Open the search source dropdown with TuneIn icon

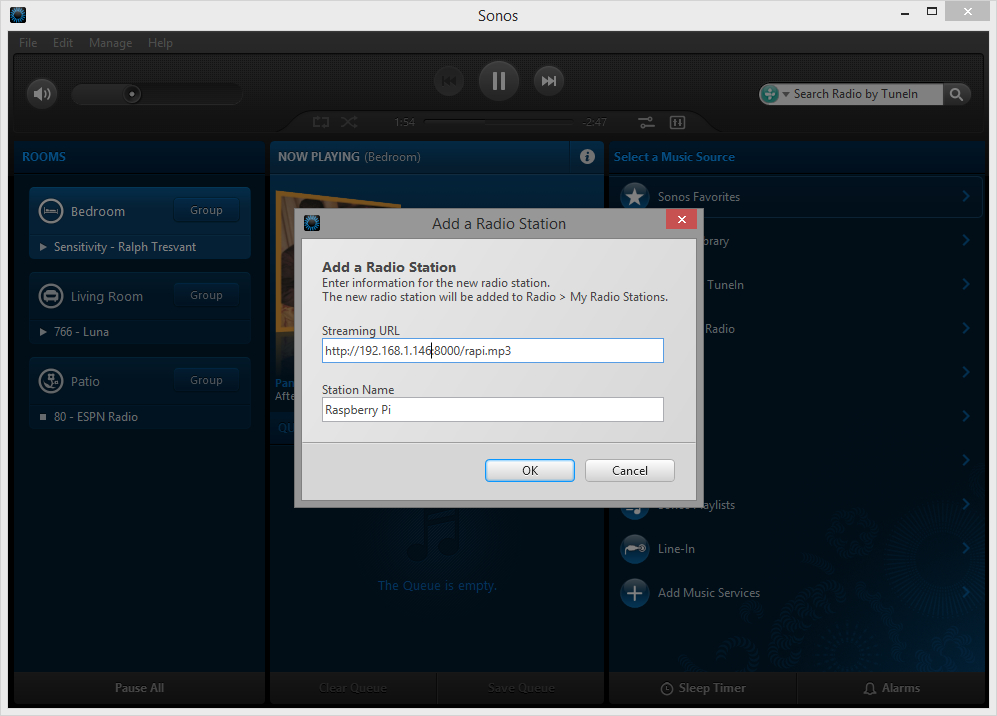click(x=776, y=94)
